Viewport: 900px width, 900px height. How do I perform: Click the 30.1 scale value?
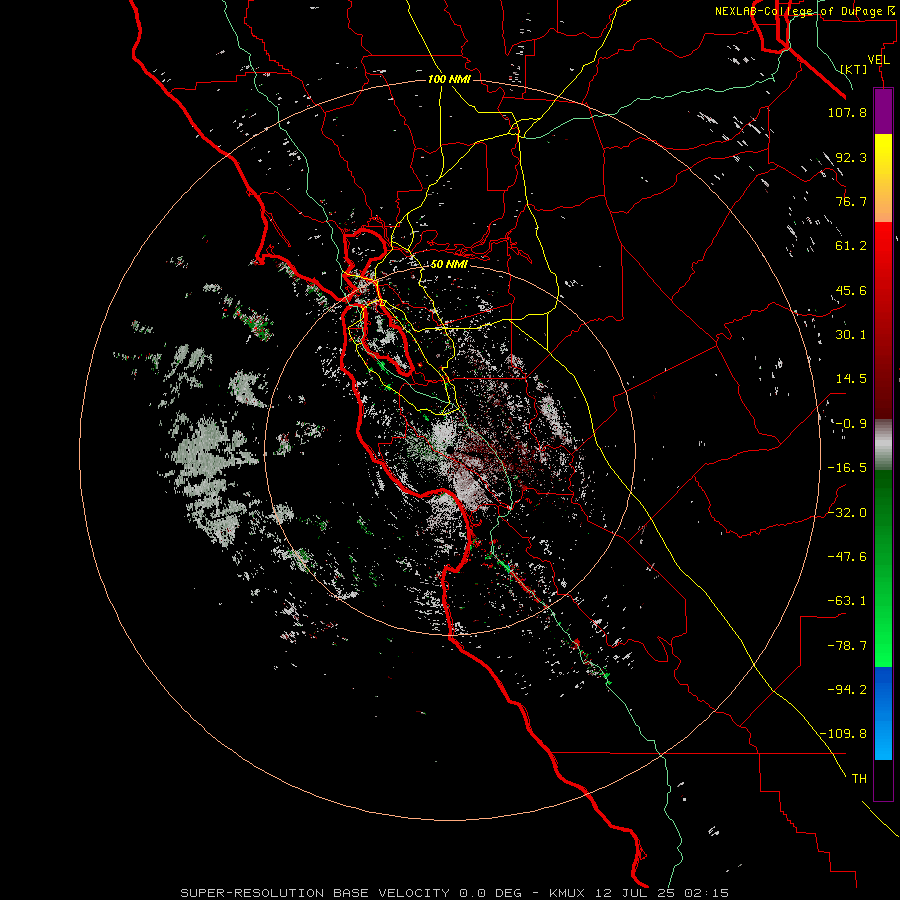851,335
